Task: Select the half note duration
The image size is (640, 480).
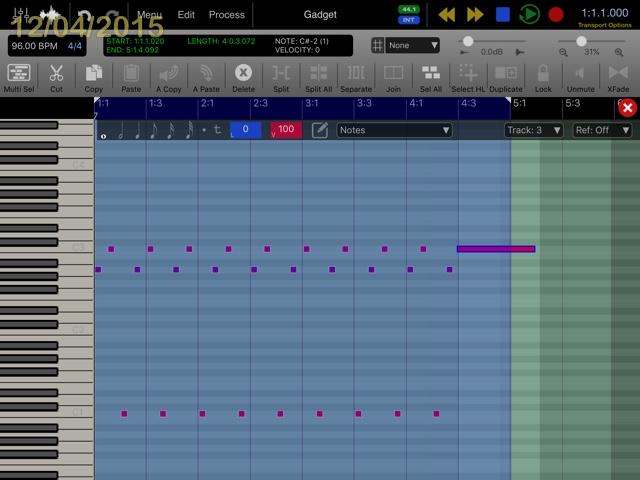Action: click(121, 131)
